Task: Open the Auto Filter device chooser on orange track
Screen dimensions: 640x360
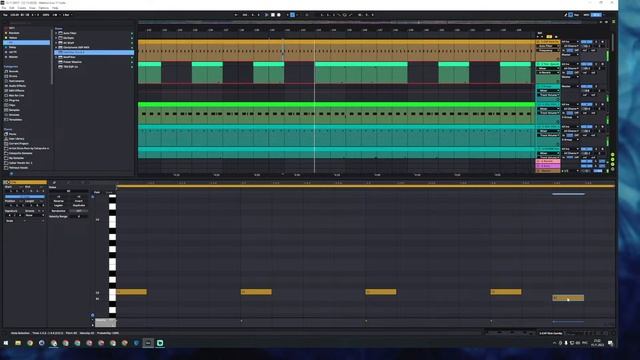Action: point(549,46)
